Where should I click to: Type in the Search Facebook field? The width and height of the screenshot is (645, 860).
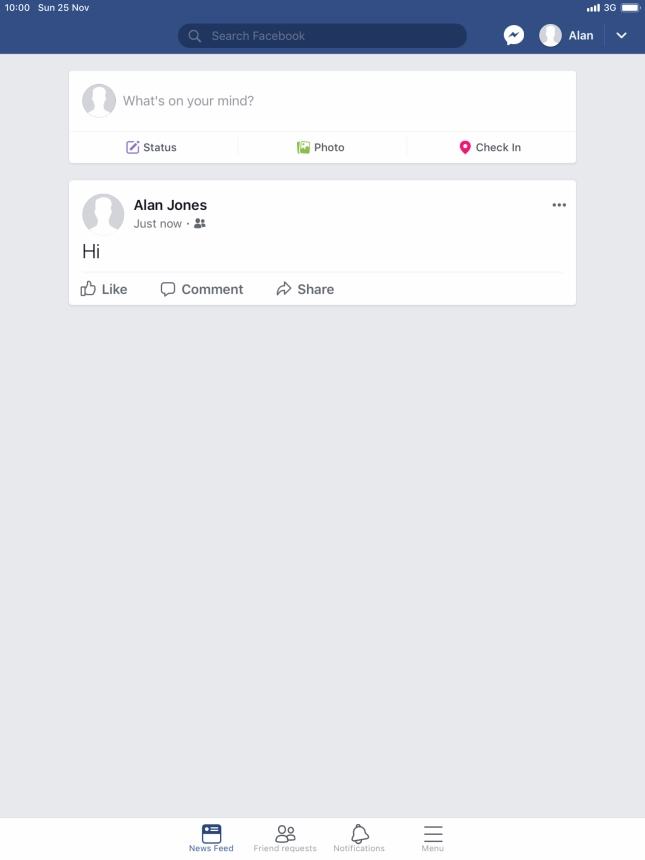click(x=330, y=36)
